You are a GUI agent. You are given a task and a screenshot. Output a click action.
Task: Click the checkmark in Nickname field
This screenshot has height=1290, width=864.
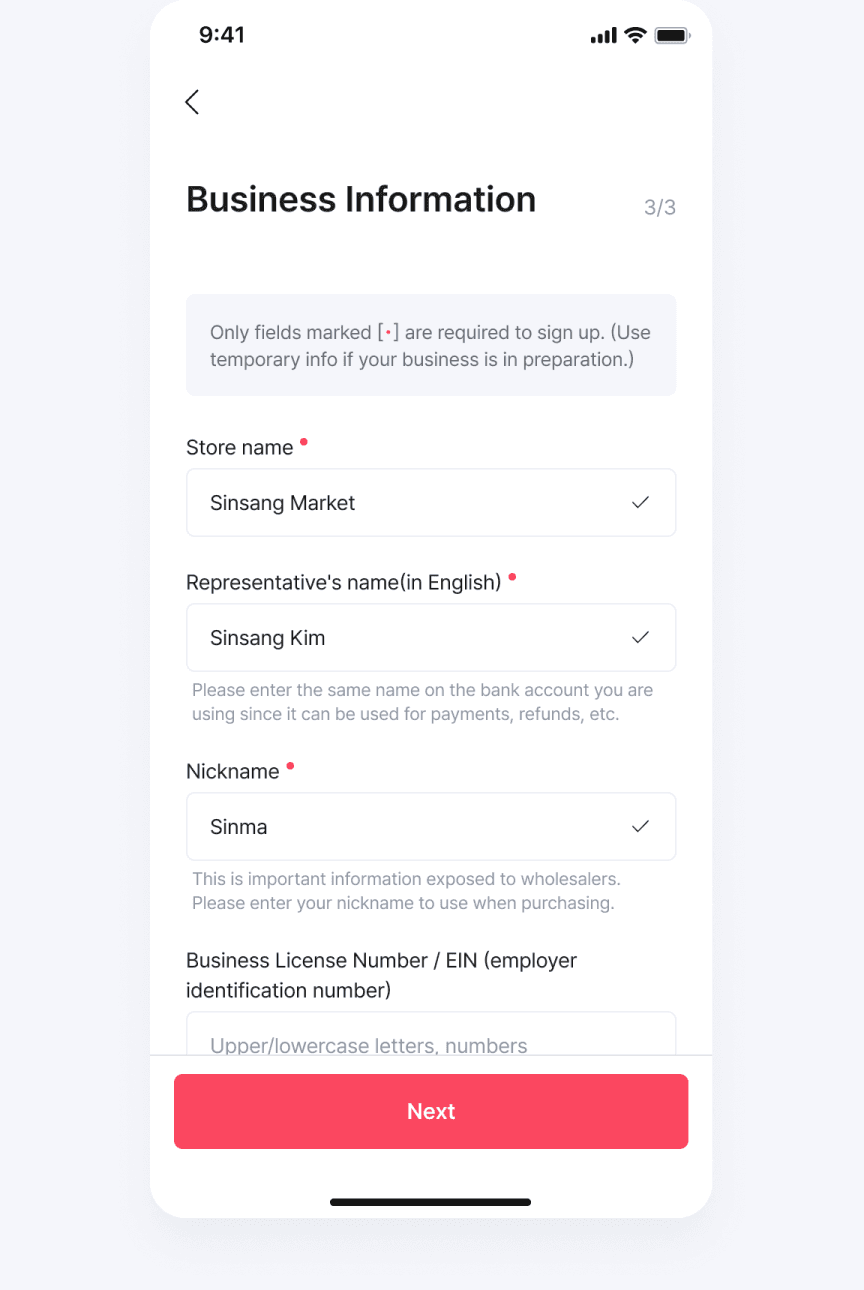coord(641,826)
